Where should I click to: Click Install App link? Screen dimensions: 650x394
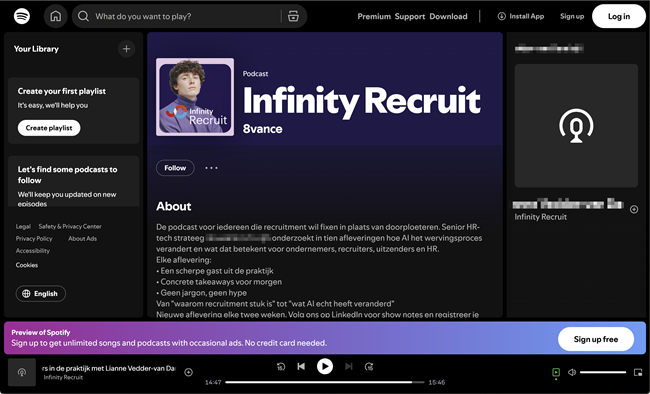[x=521, y=16]
